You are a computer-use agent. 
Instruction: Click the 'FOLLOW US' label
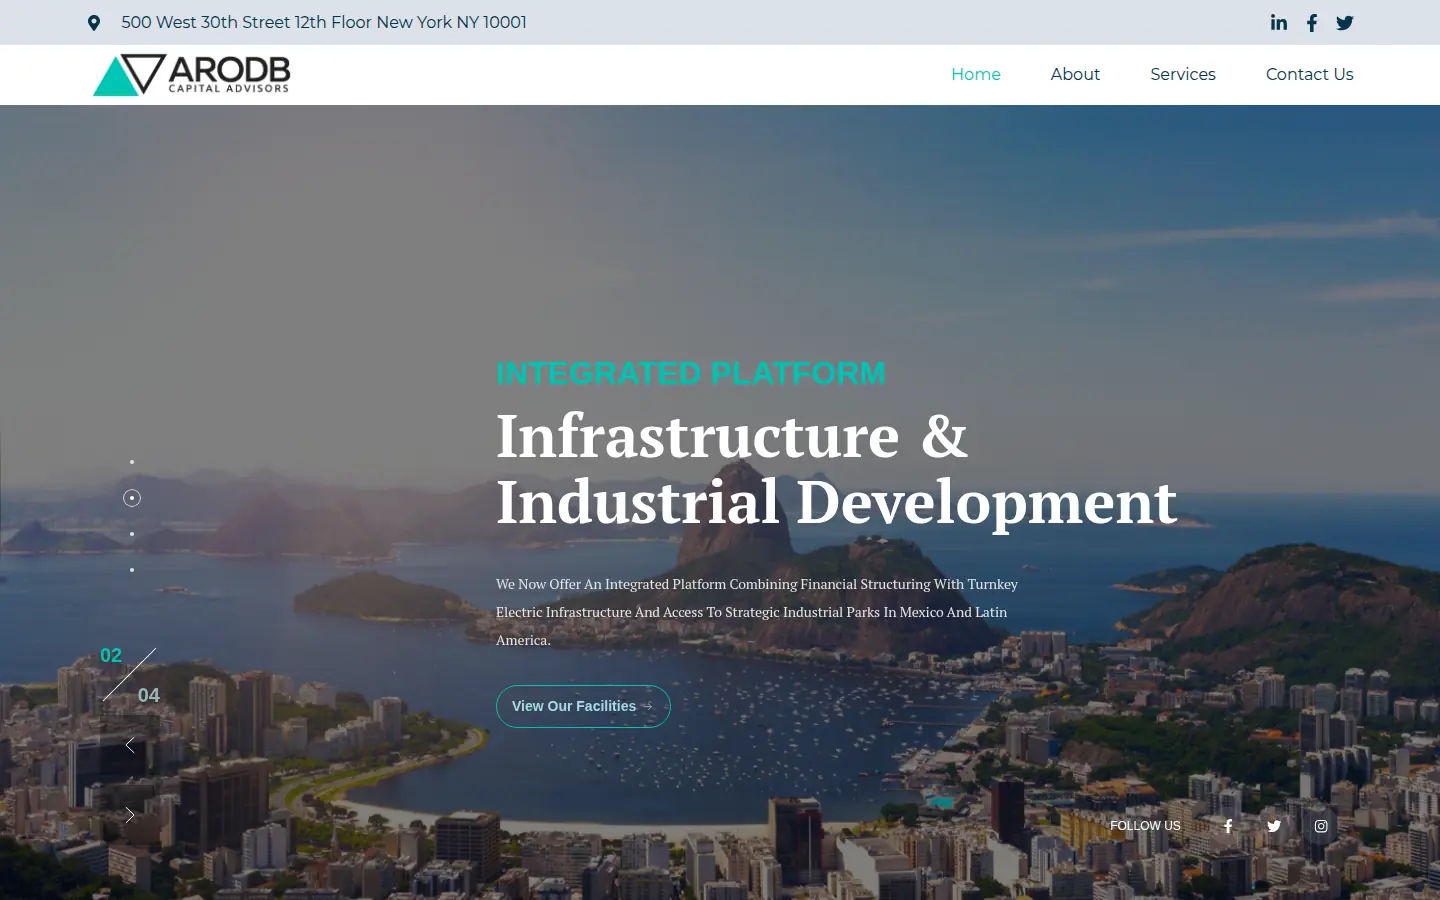coord(1145,826)
